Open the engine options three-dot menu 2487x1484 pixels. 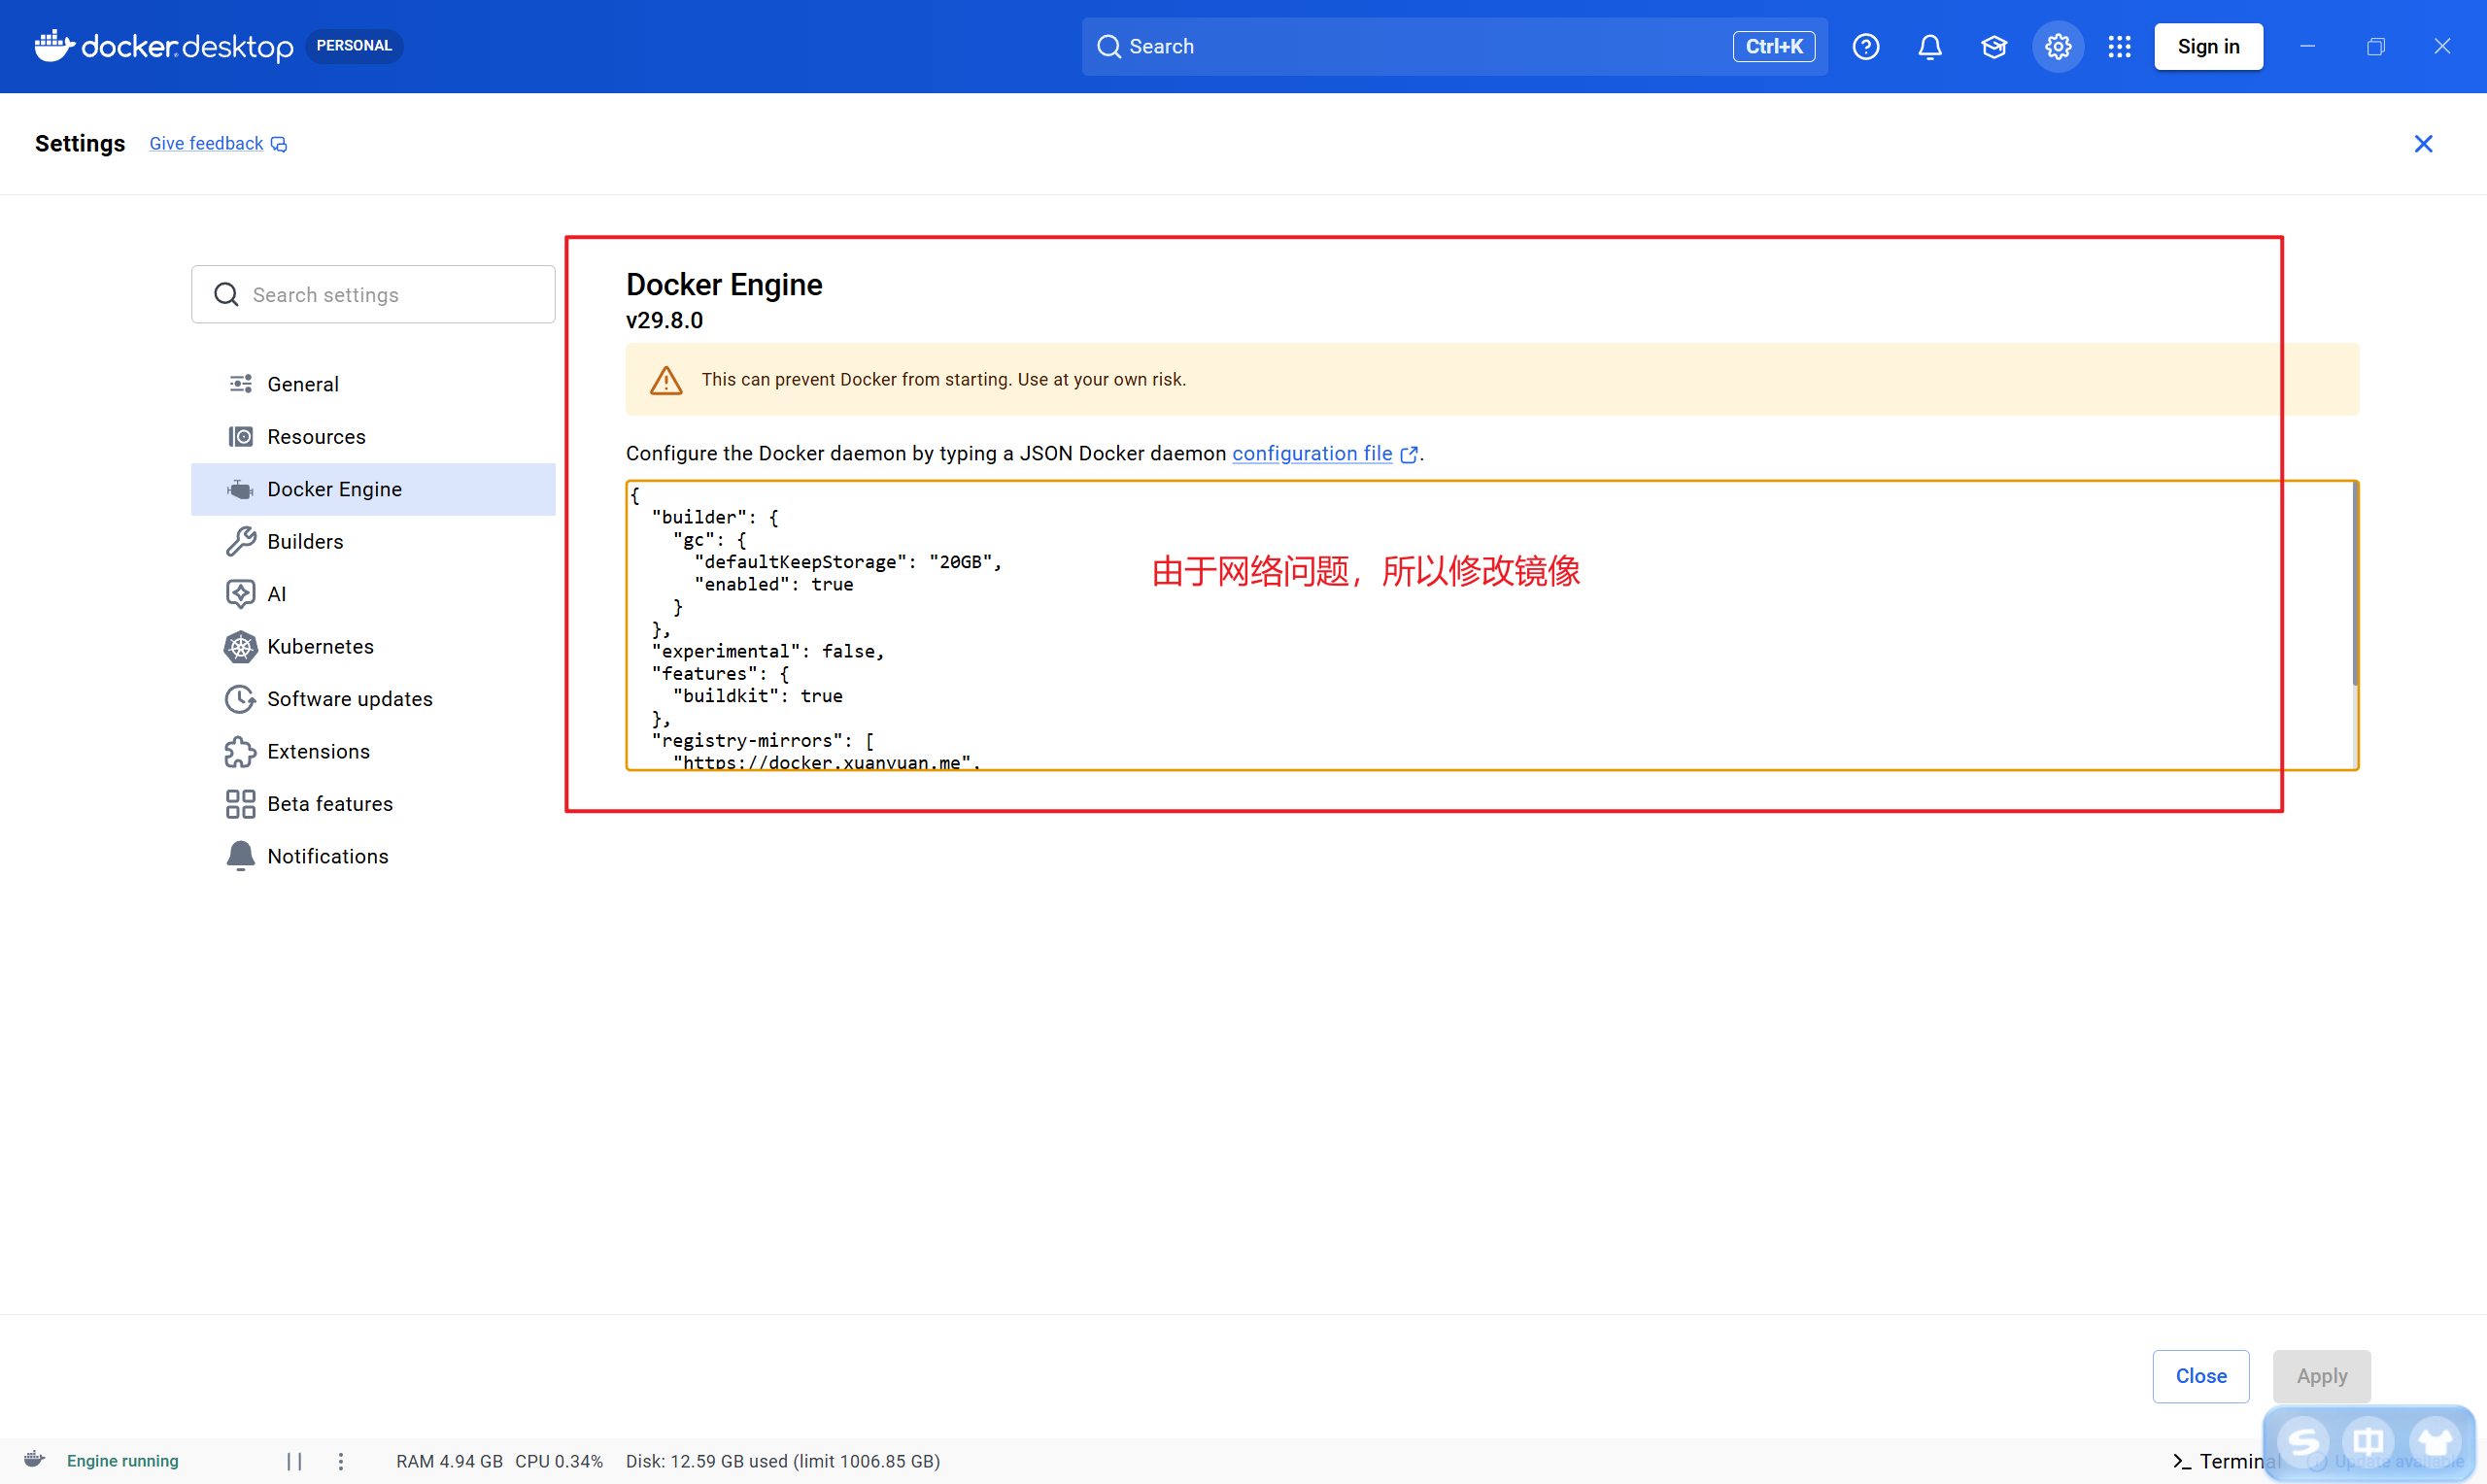340,1461
